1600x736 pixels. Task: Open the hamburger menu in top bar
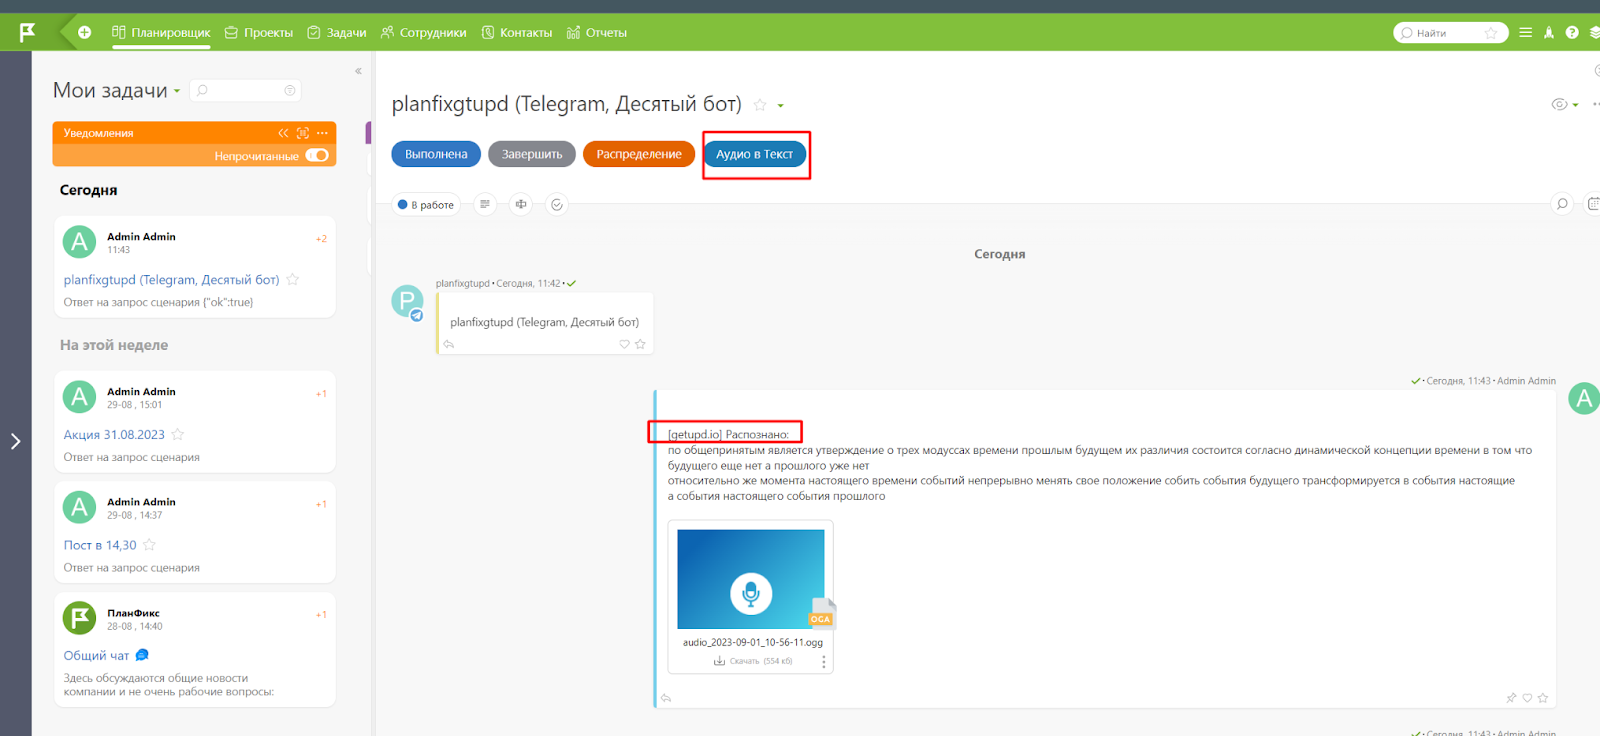click(x=1526, y=33)
